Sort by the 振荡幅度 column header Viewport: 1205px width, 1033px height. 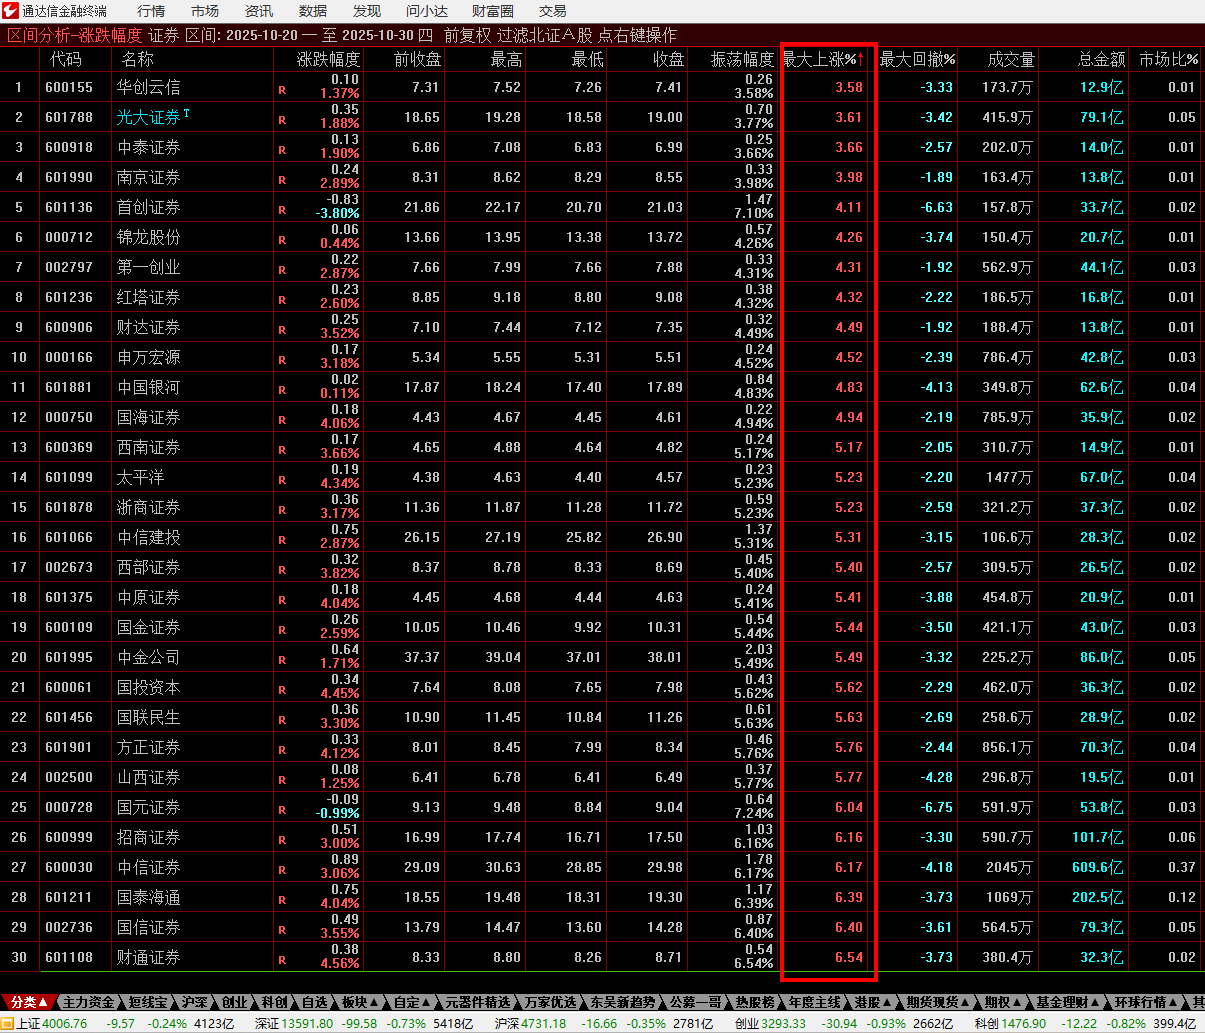click(x=742, y=60)
